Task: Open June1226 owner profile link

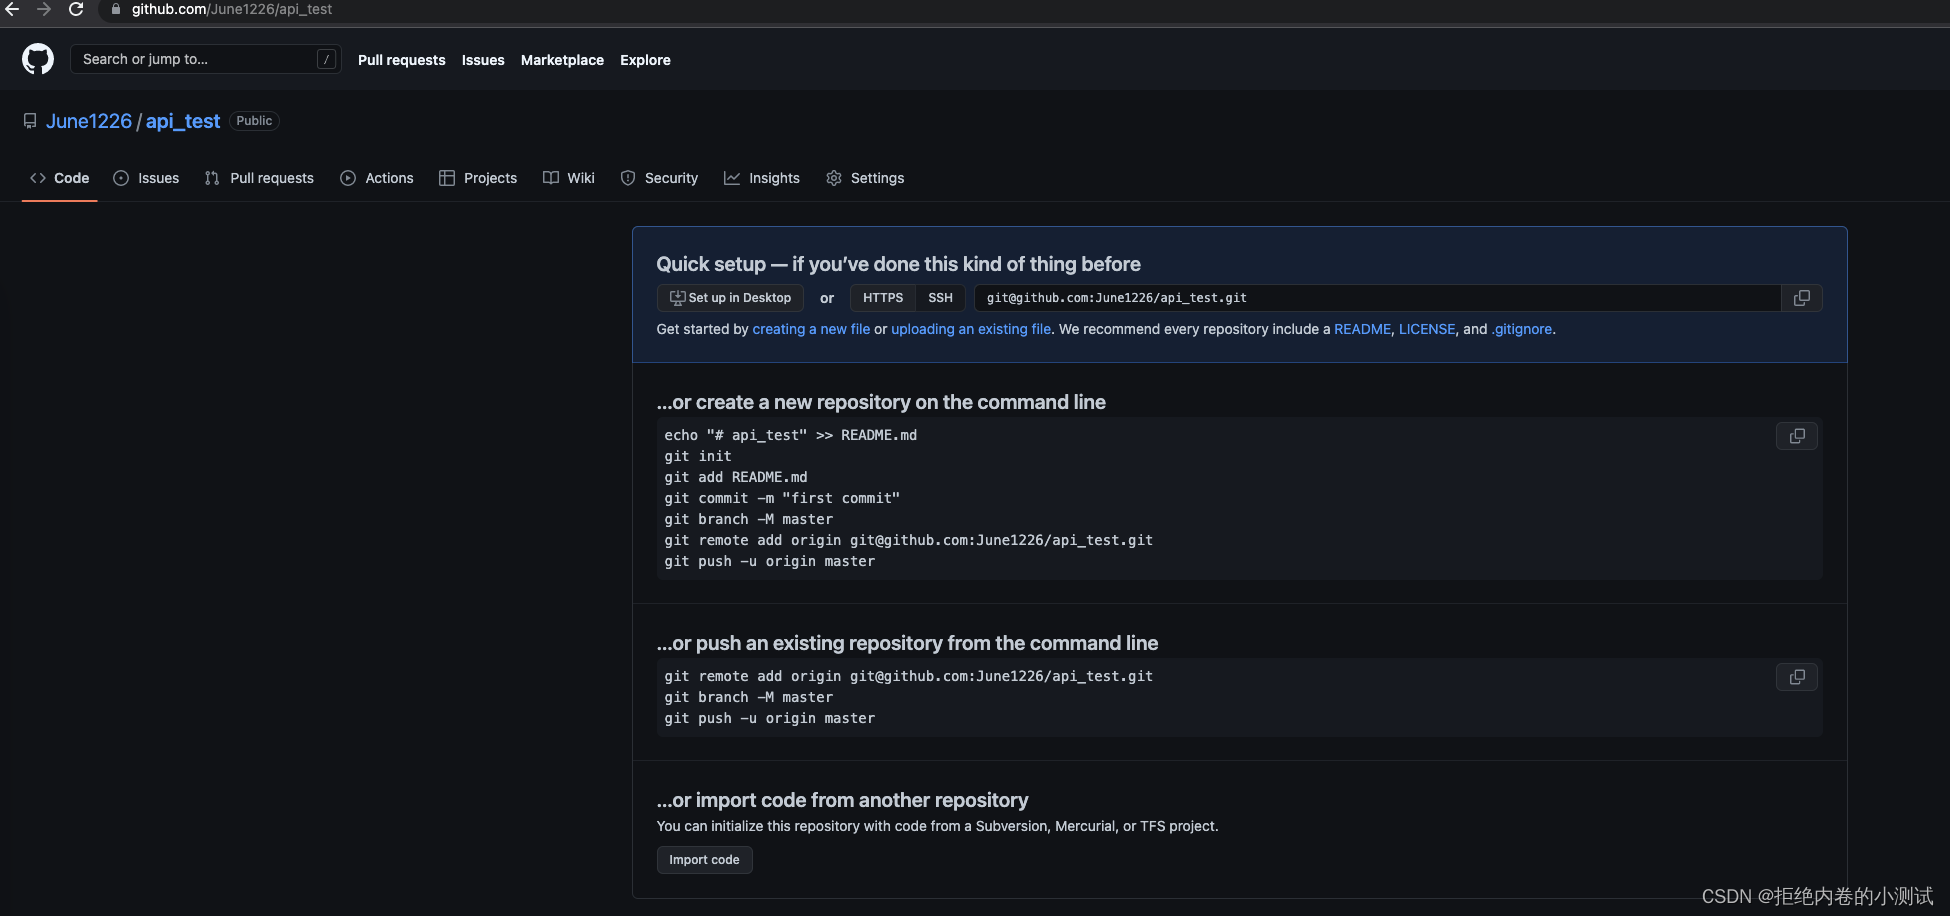Action: click(x=89, y=121)
